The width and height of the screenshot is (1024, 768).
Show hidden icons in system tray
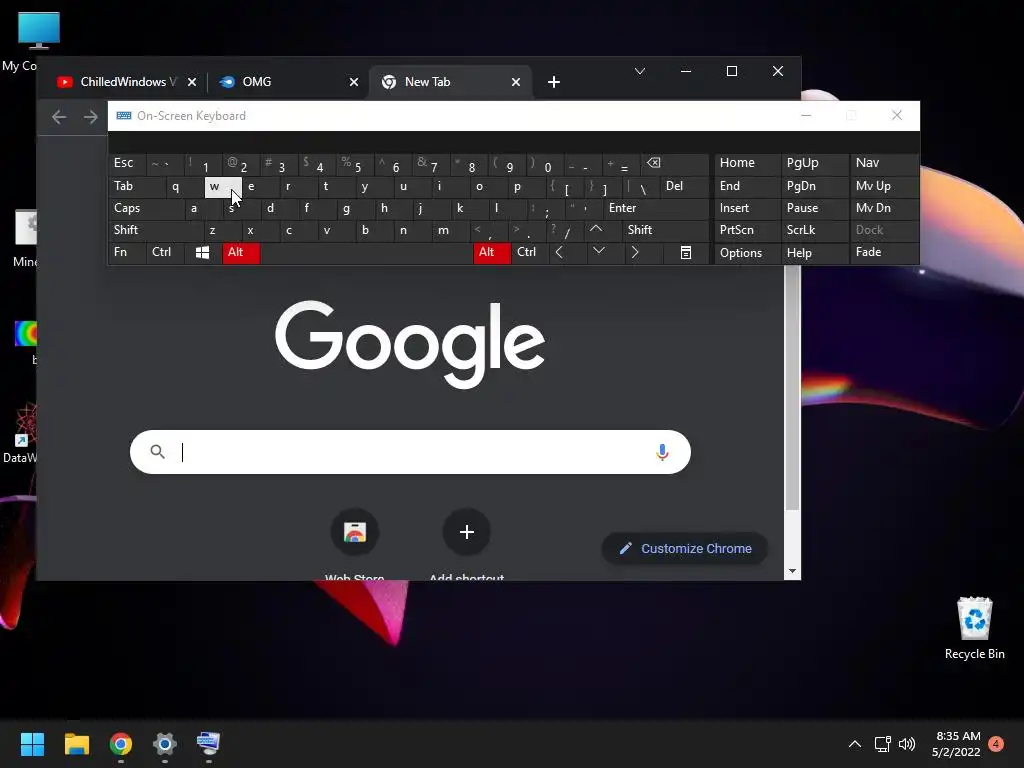pyautogui.click(x=854, y=744)
